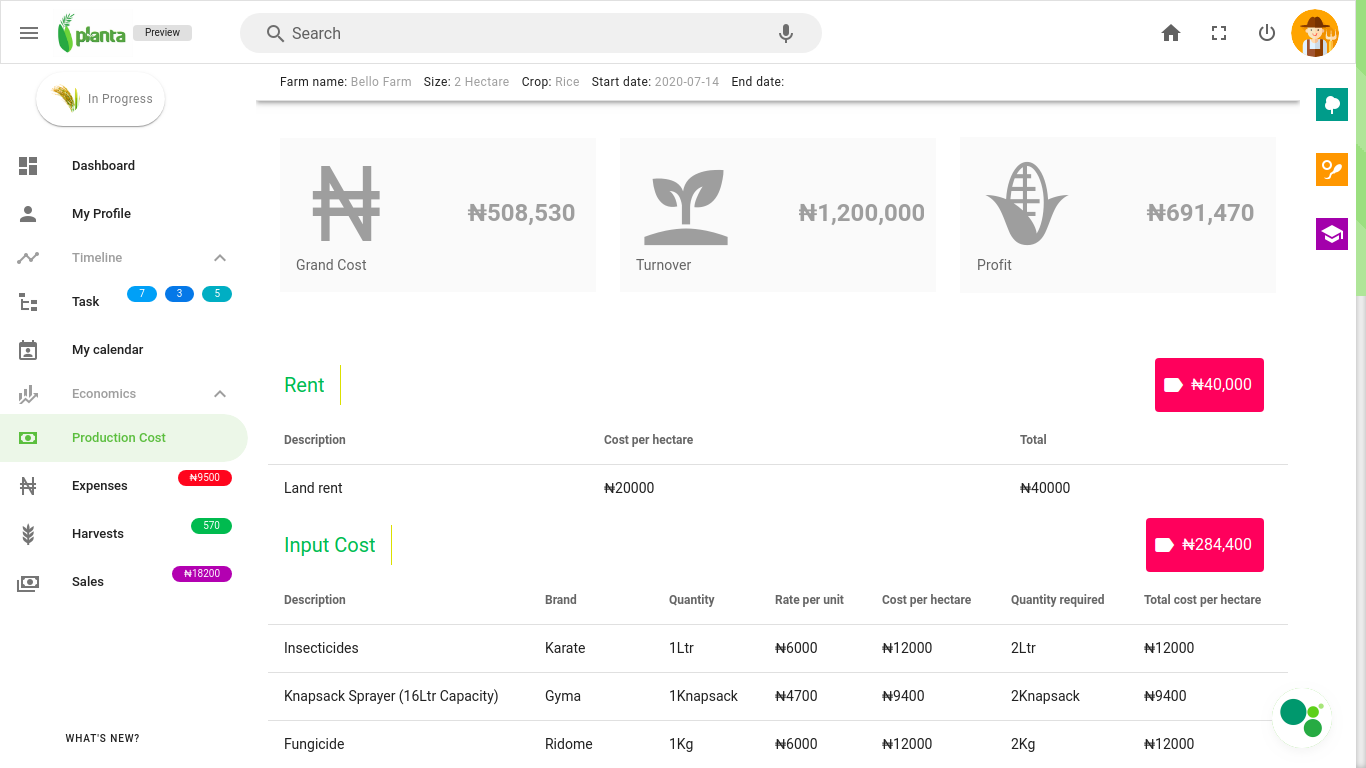
Task: Open the hamburger menu icon
Action: pyautogui.click(x=29, y=33)
